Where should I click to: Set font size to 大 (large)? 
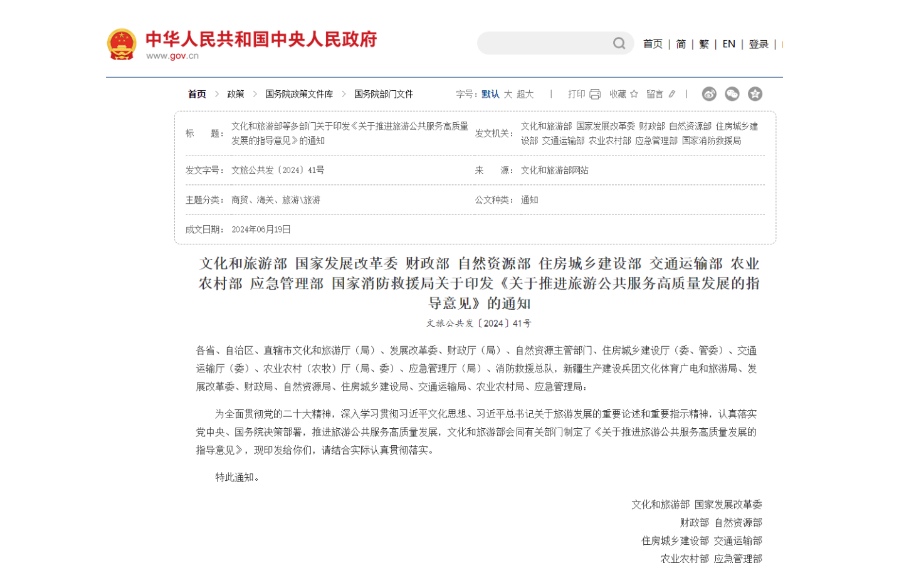pyautogui.click(x=507, y=94)
